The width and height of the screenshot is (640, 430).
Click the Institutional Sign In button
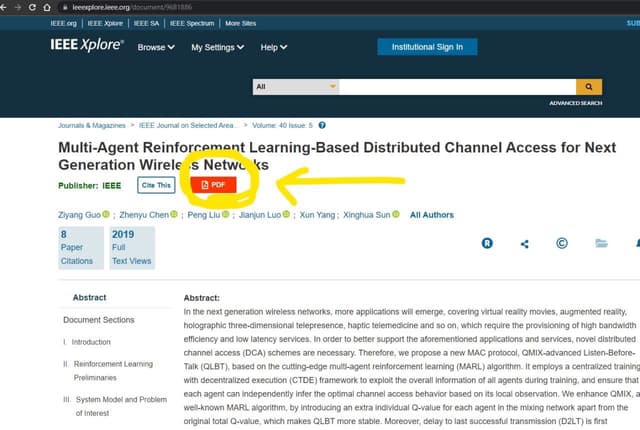point(427,46)
